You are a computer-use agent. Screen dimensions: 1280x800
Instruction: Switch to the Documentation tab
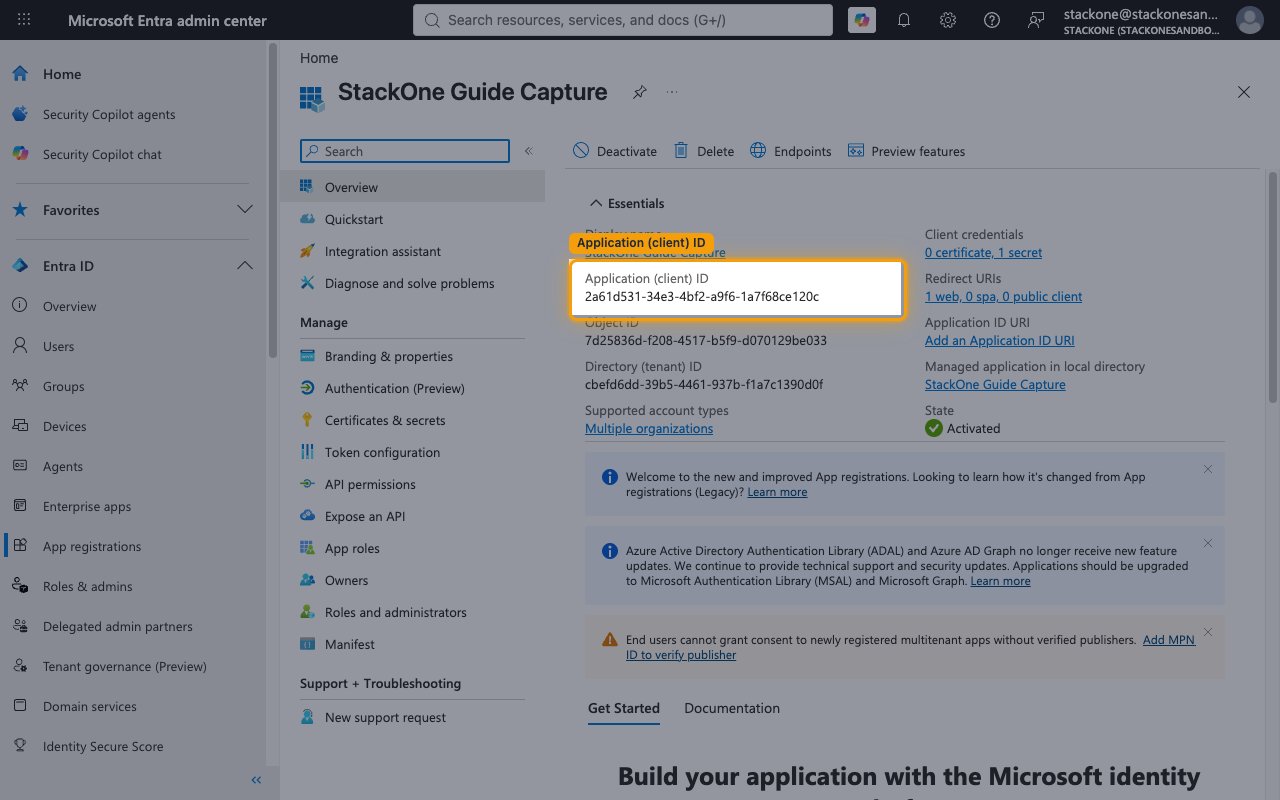[732, 708]
